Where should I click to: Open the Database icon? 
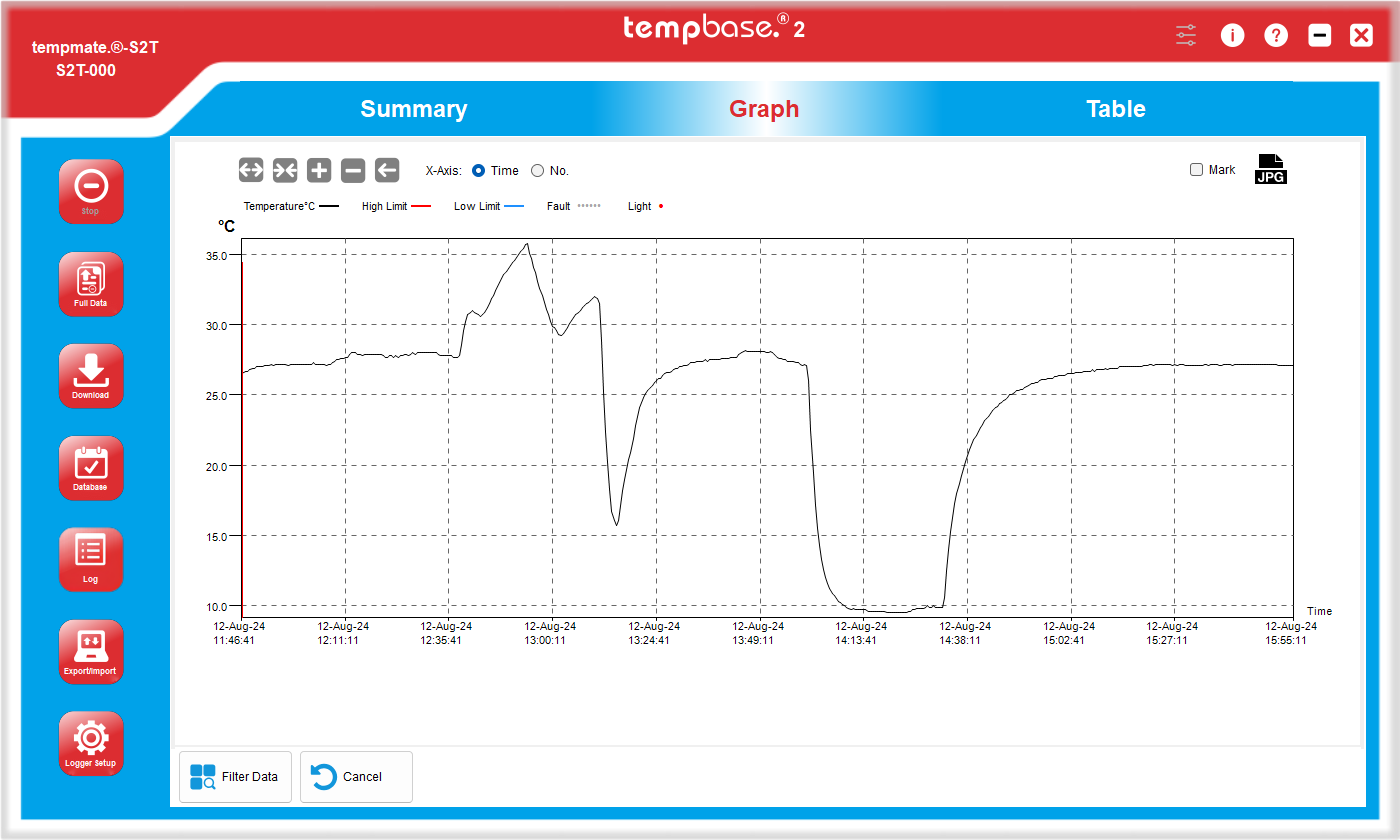point(91,467)
